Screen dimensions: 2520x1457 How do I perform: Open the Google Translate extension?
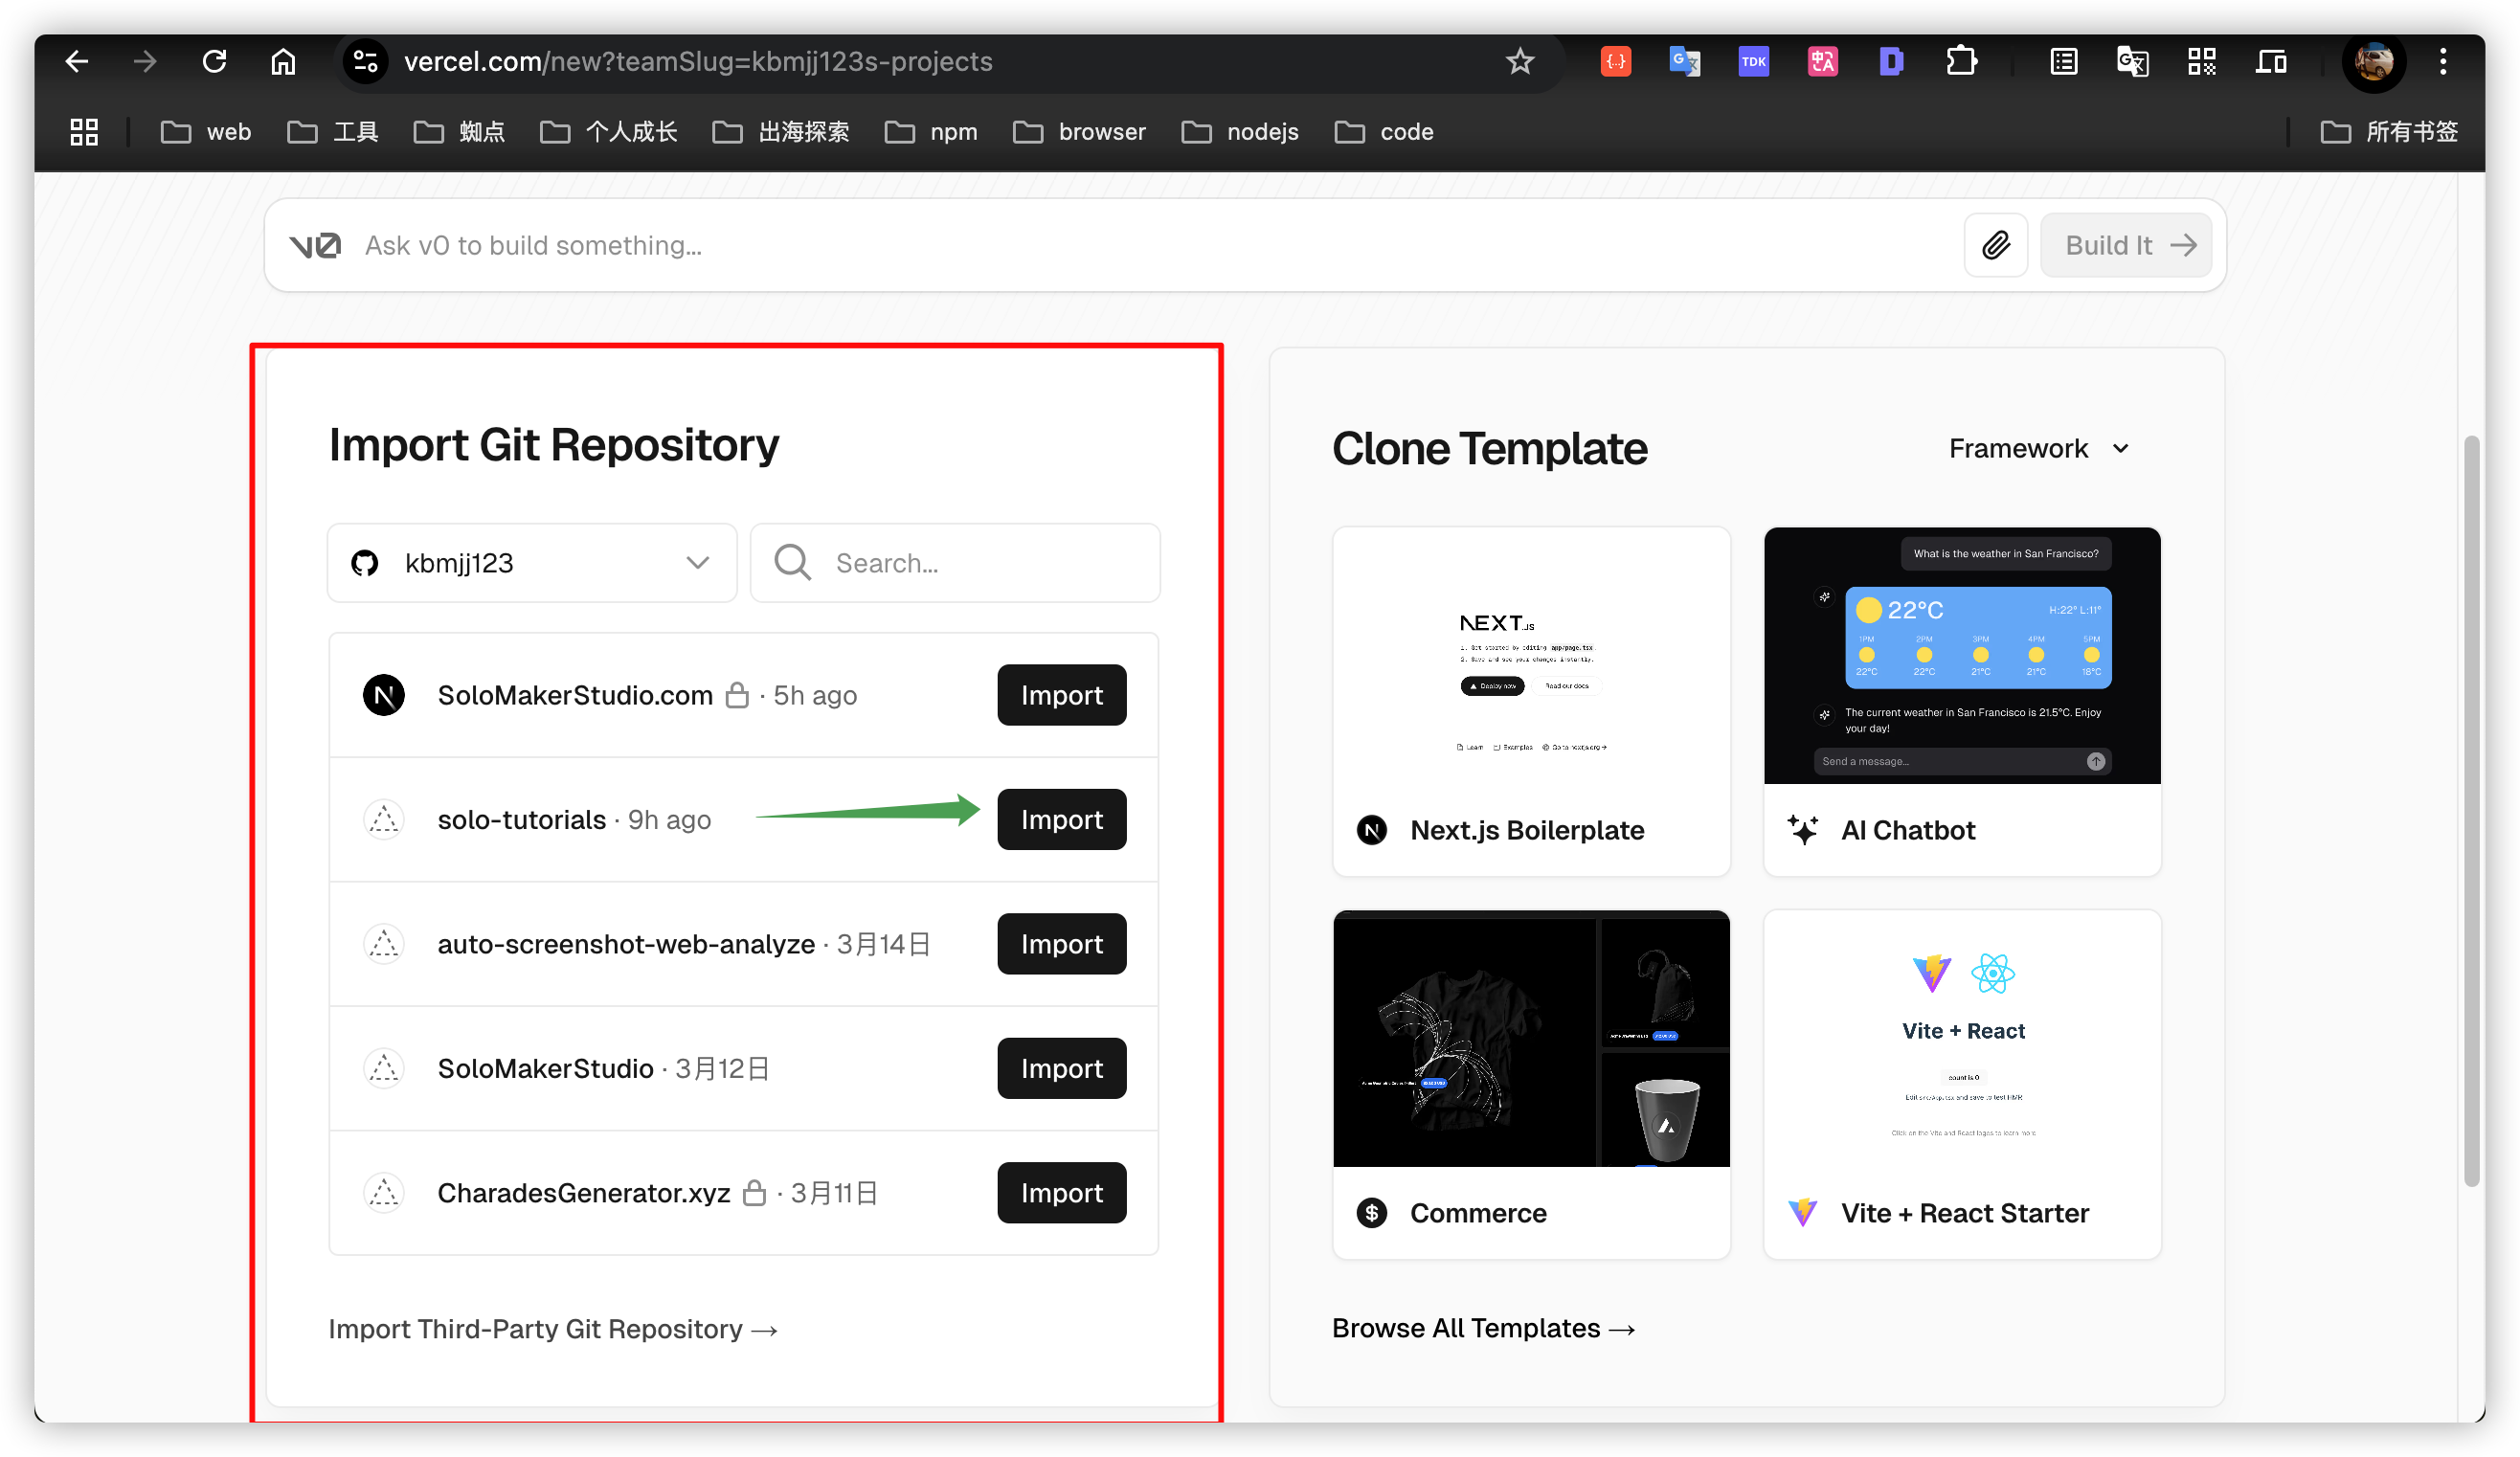coord(1684,62)
